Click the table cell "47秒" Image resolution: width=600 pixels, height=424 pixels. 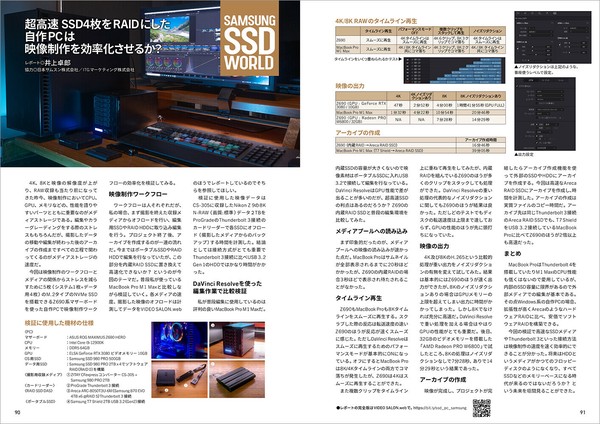click(x=398, y=105)
